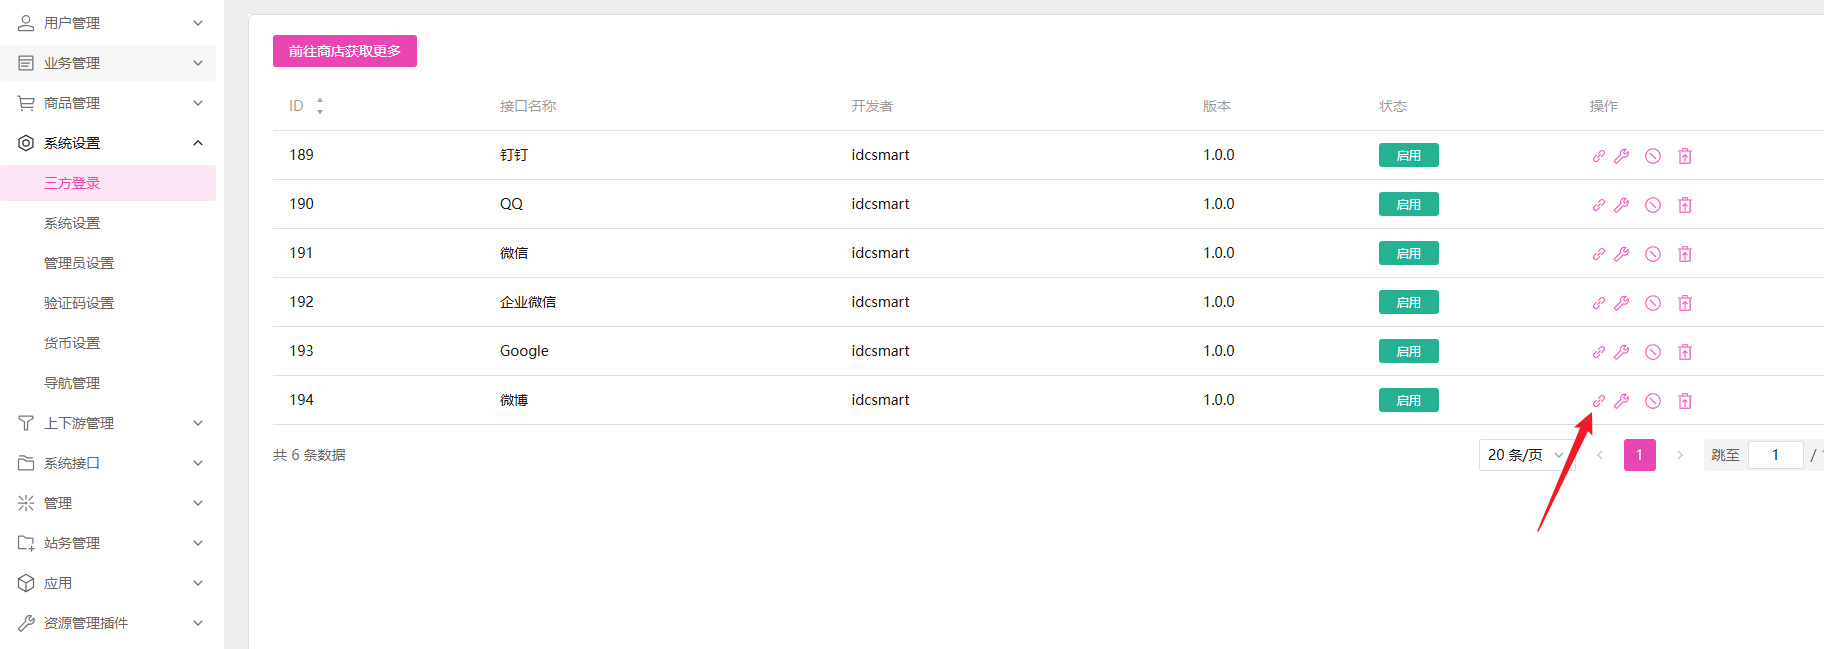Open wrench configuration for 钉钉 row
The height and width of the screenshot is (649, 1824).
1621,156
